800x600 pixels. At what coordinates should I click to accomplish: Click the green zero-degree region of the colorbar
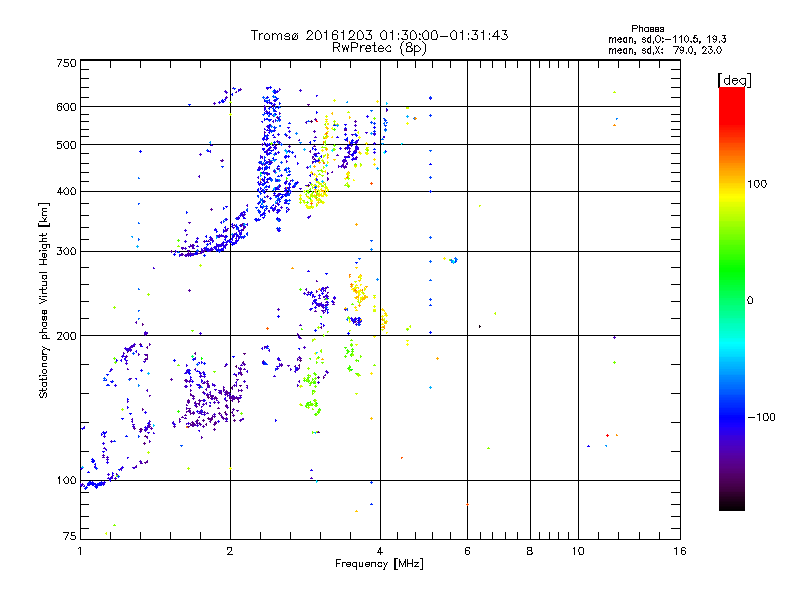[x=732, y=300]
